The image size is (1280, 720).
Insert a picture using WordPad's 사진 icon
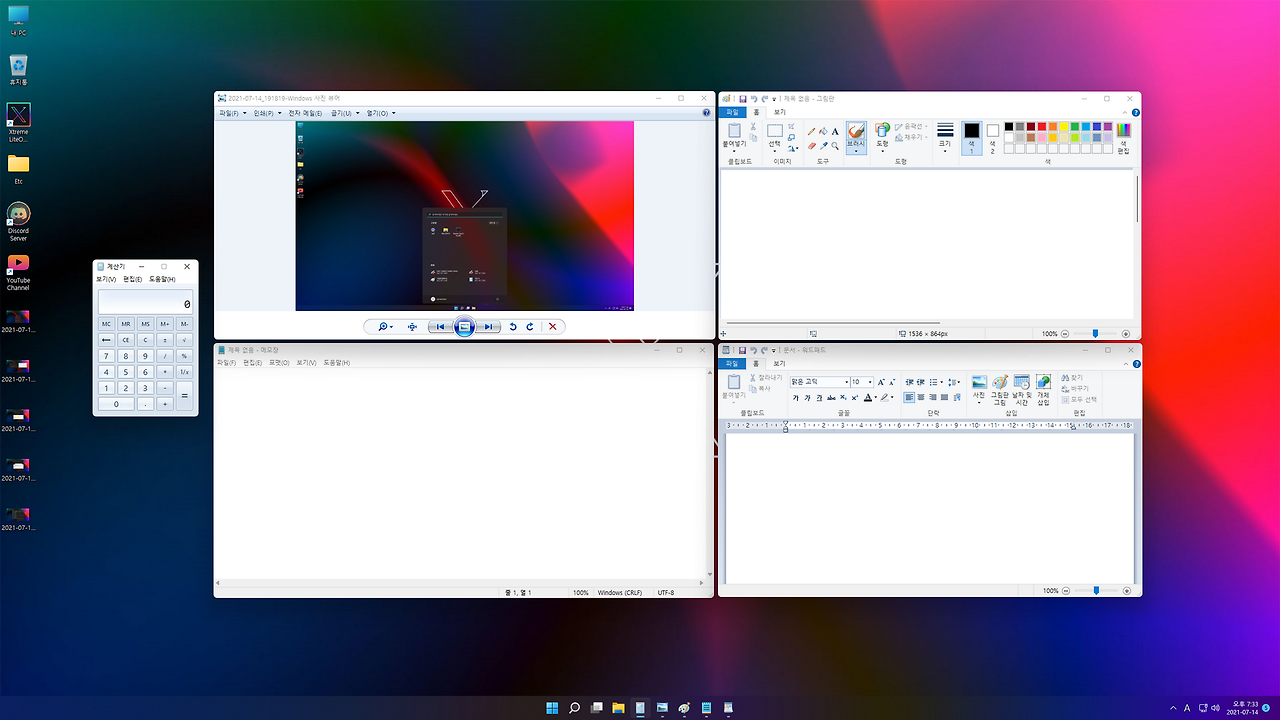click(x=978, y=383)
